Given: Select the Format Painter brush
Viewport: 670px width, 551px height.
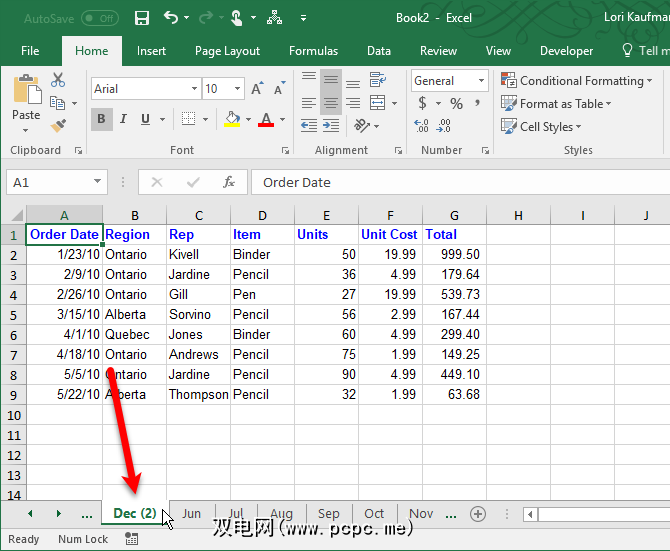Looking at the screenshot, I should (x=58, y=126).
